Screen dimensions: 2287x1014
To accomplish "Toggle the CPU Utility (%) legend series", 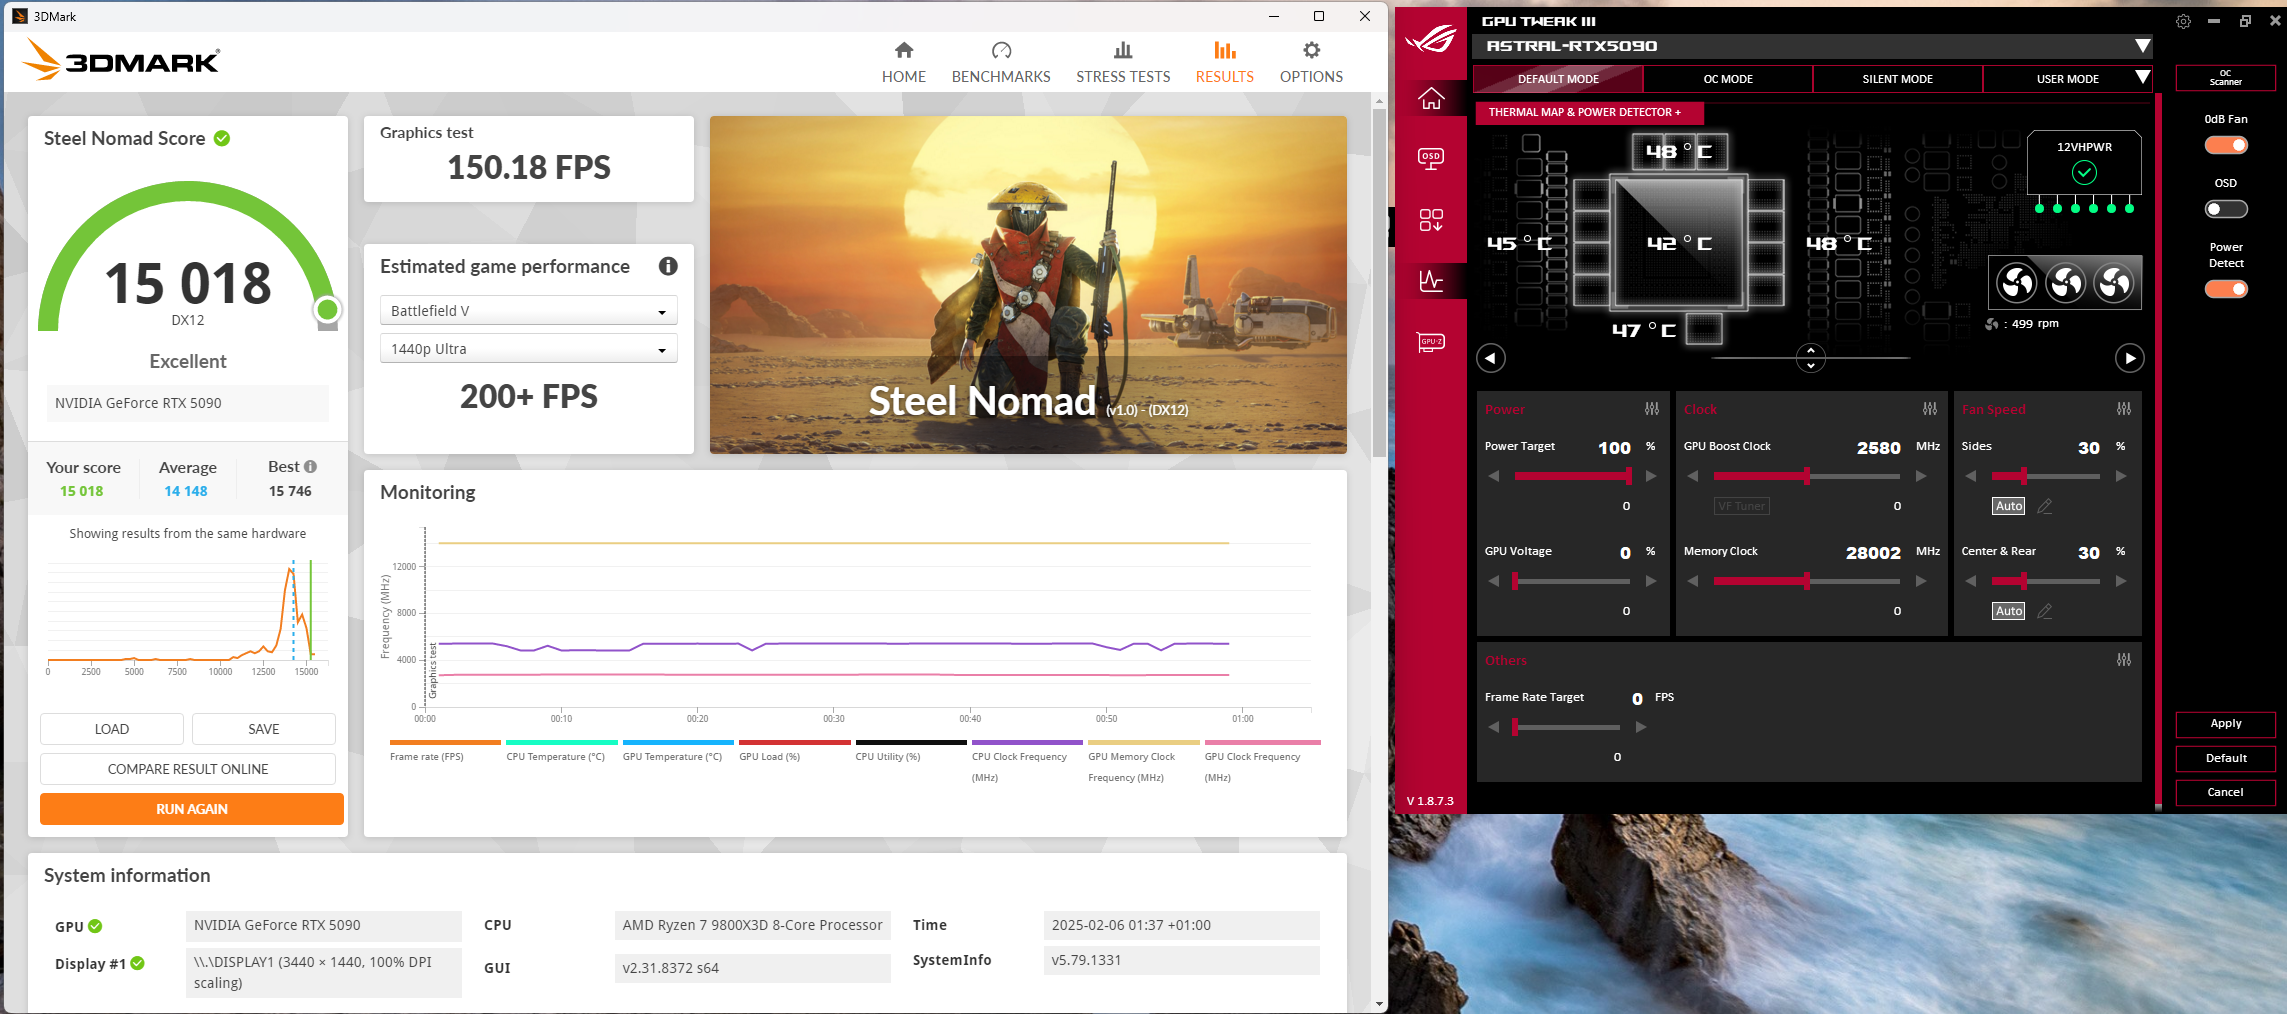I will click(x=910, y=751).
